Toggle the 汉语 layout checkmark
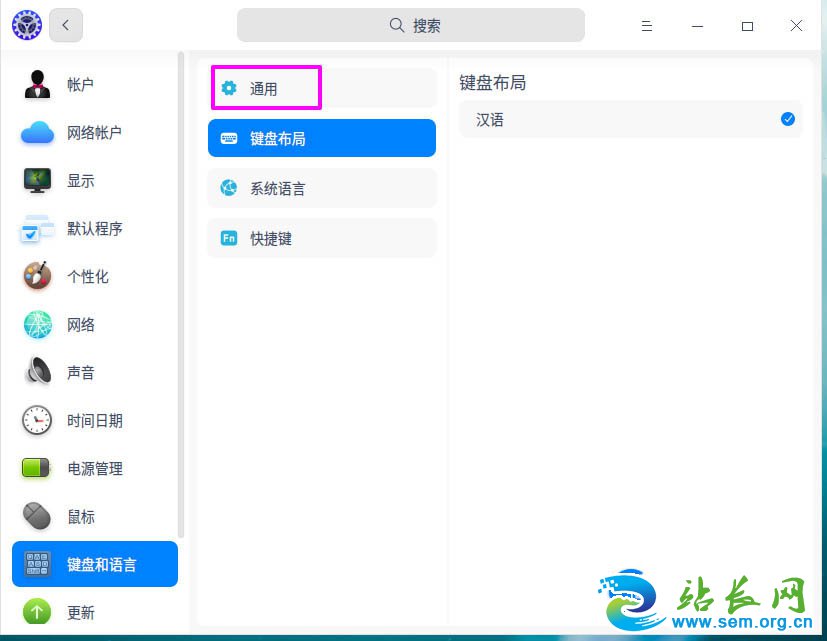 click(787, 119)
